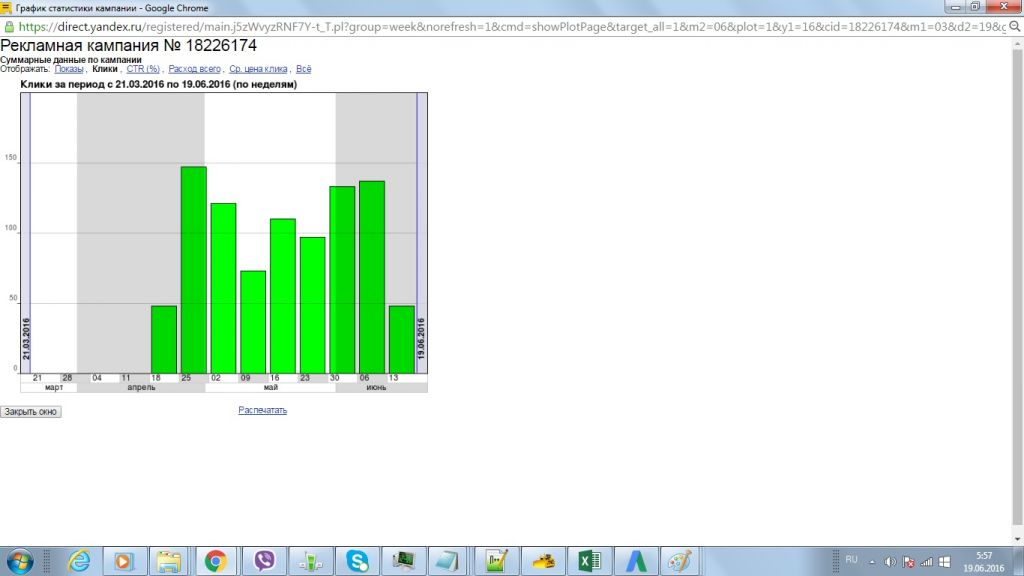Screen dimensions: 1024x576
Task: Launch Internet Explorer from the taskbar
Action: [79, 561]
